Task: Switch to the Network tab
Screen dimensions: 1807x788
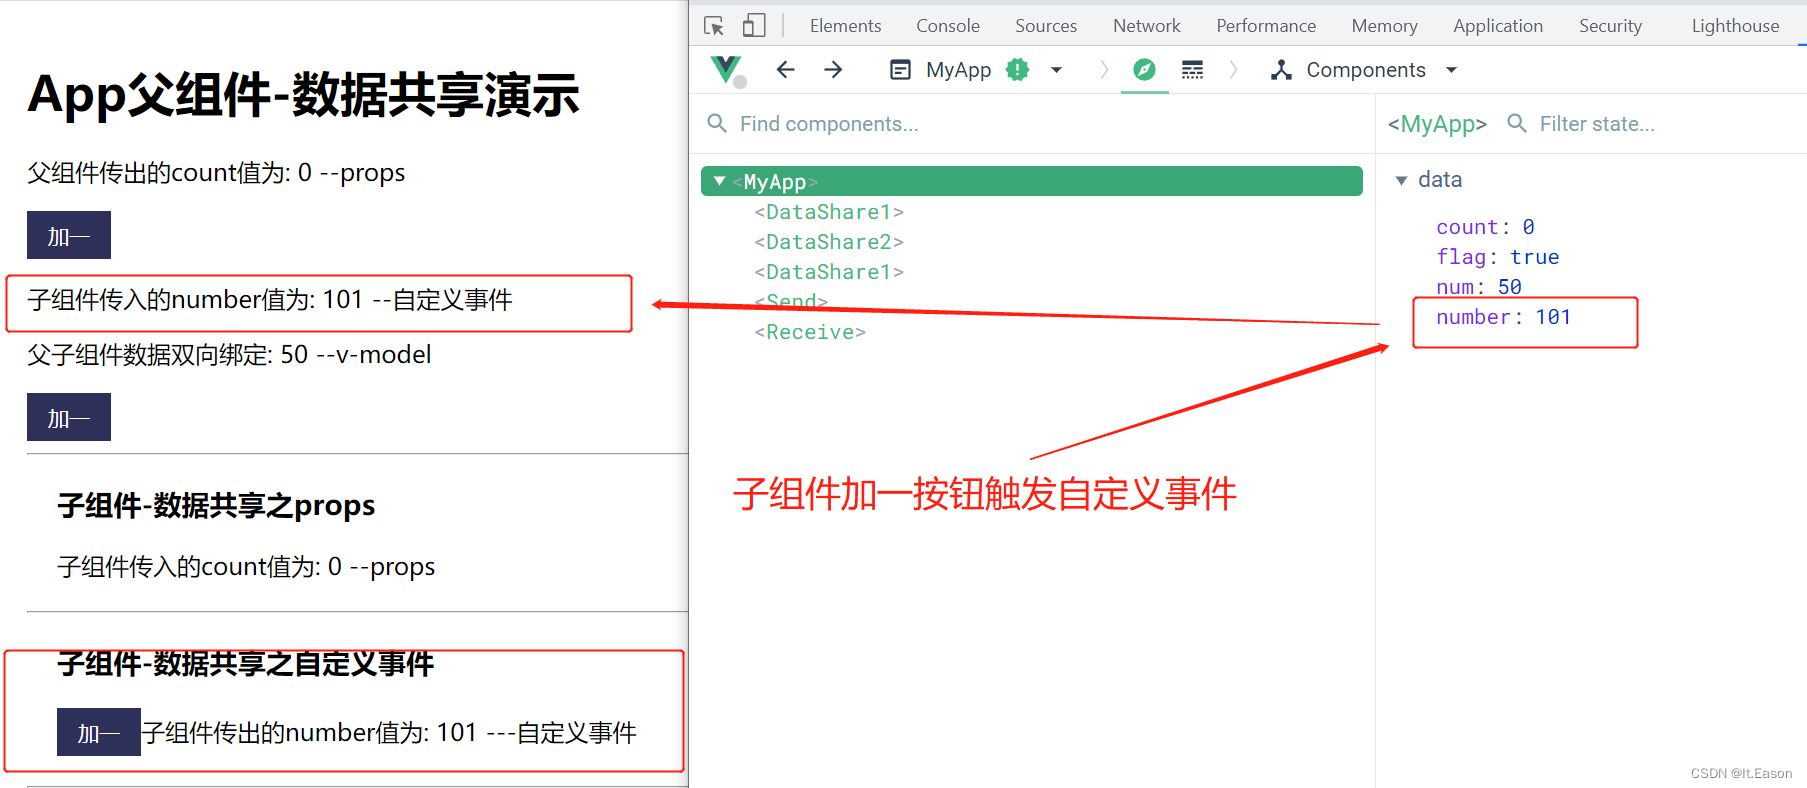Action: pyautogui.click(x=1147, y=26)
